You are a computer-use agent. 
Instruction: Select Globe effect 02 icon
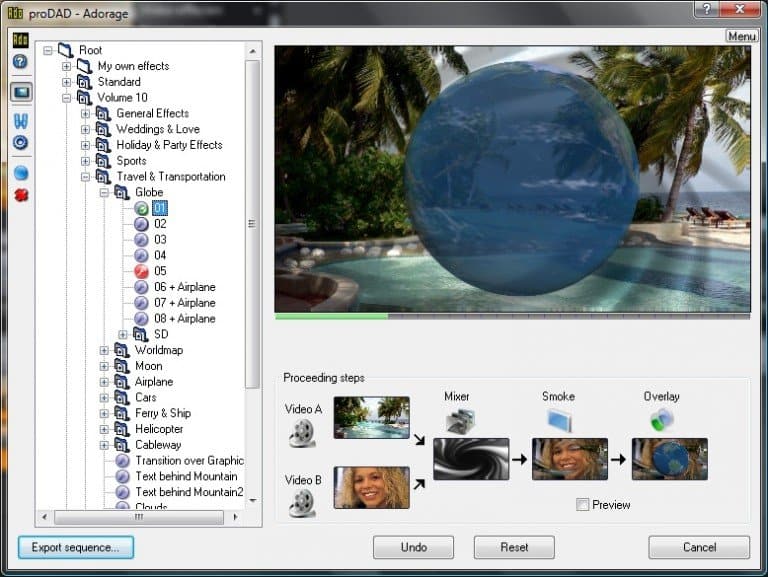pos(141,224)
